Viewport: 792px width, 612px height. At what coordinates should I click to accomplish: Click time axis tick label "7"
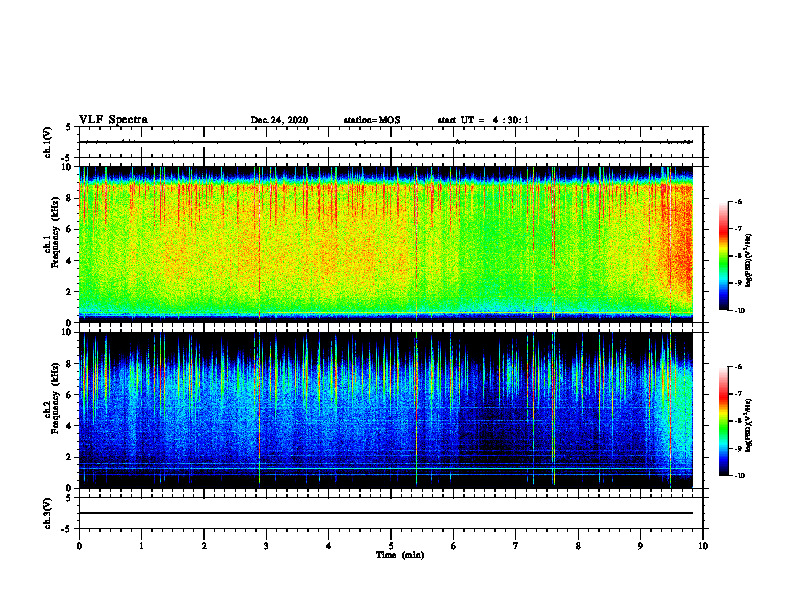tap(516, 546)
